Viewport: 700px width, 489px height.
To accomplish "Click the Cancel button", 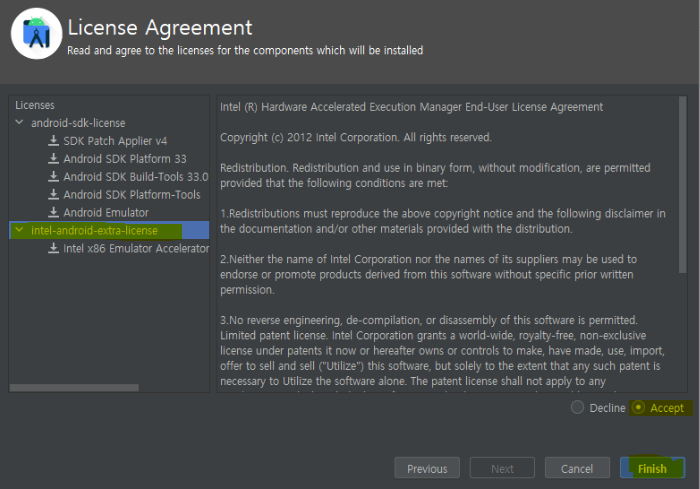I will point(577,468).
